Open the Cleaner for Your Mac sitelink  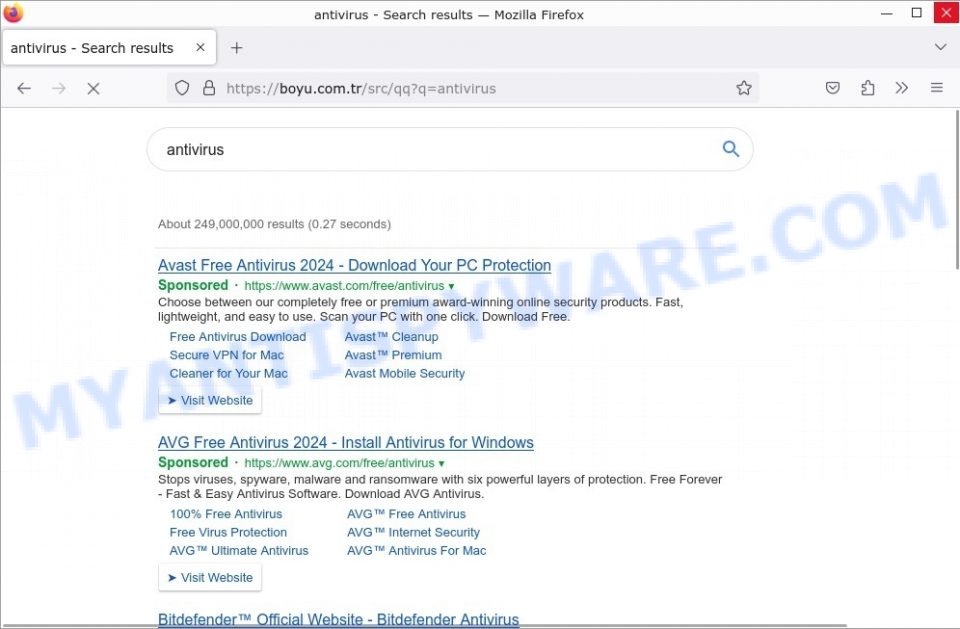coord(228,374)
